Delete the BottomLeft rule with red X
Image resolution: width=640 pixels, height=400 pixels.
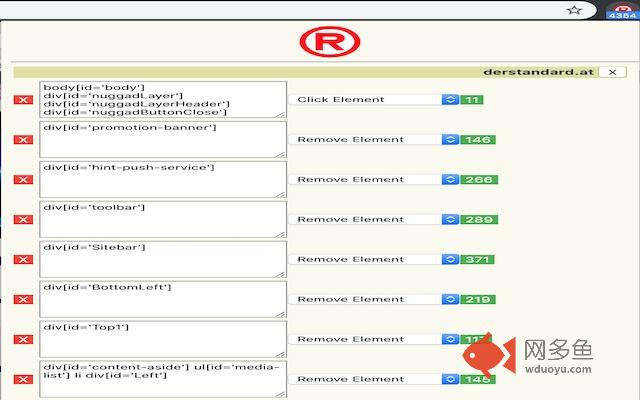[x=23, y=300]
